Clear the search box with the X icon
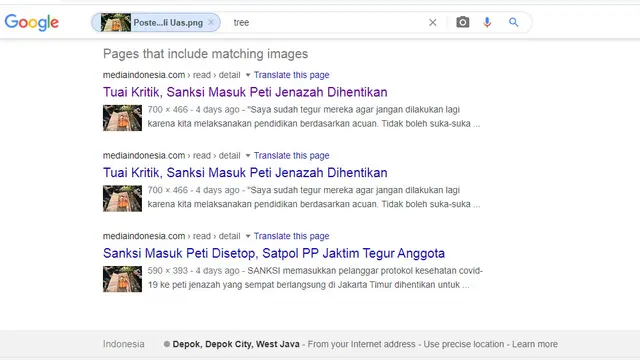640x360 pixels. pyautogui.click(x=433, y=22)
